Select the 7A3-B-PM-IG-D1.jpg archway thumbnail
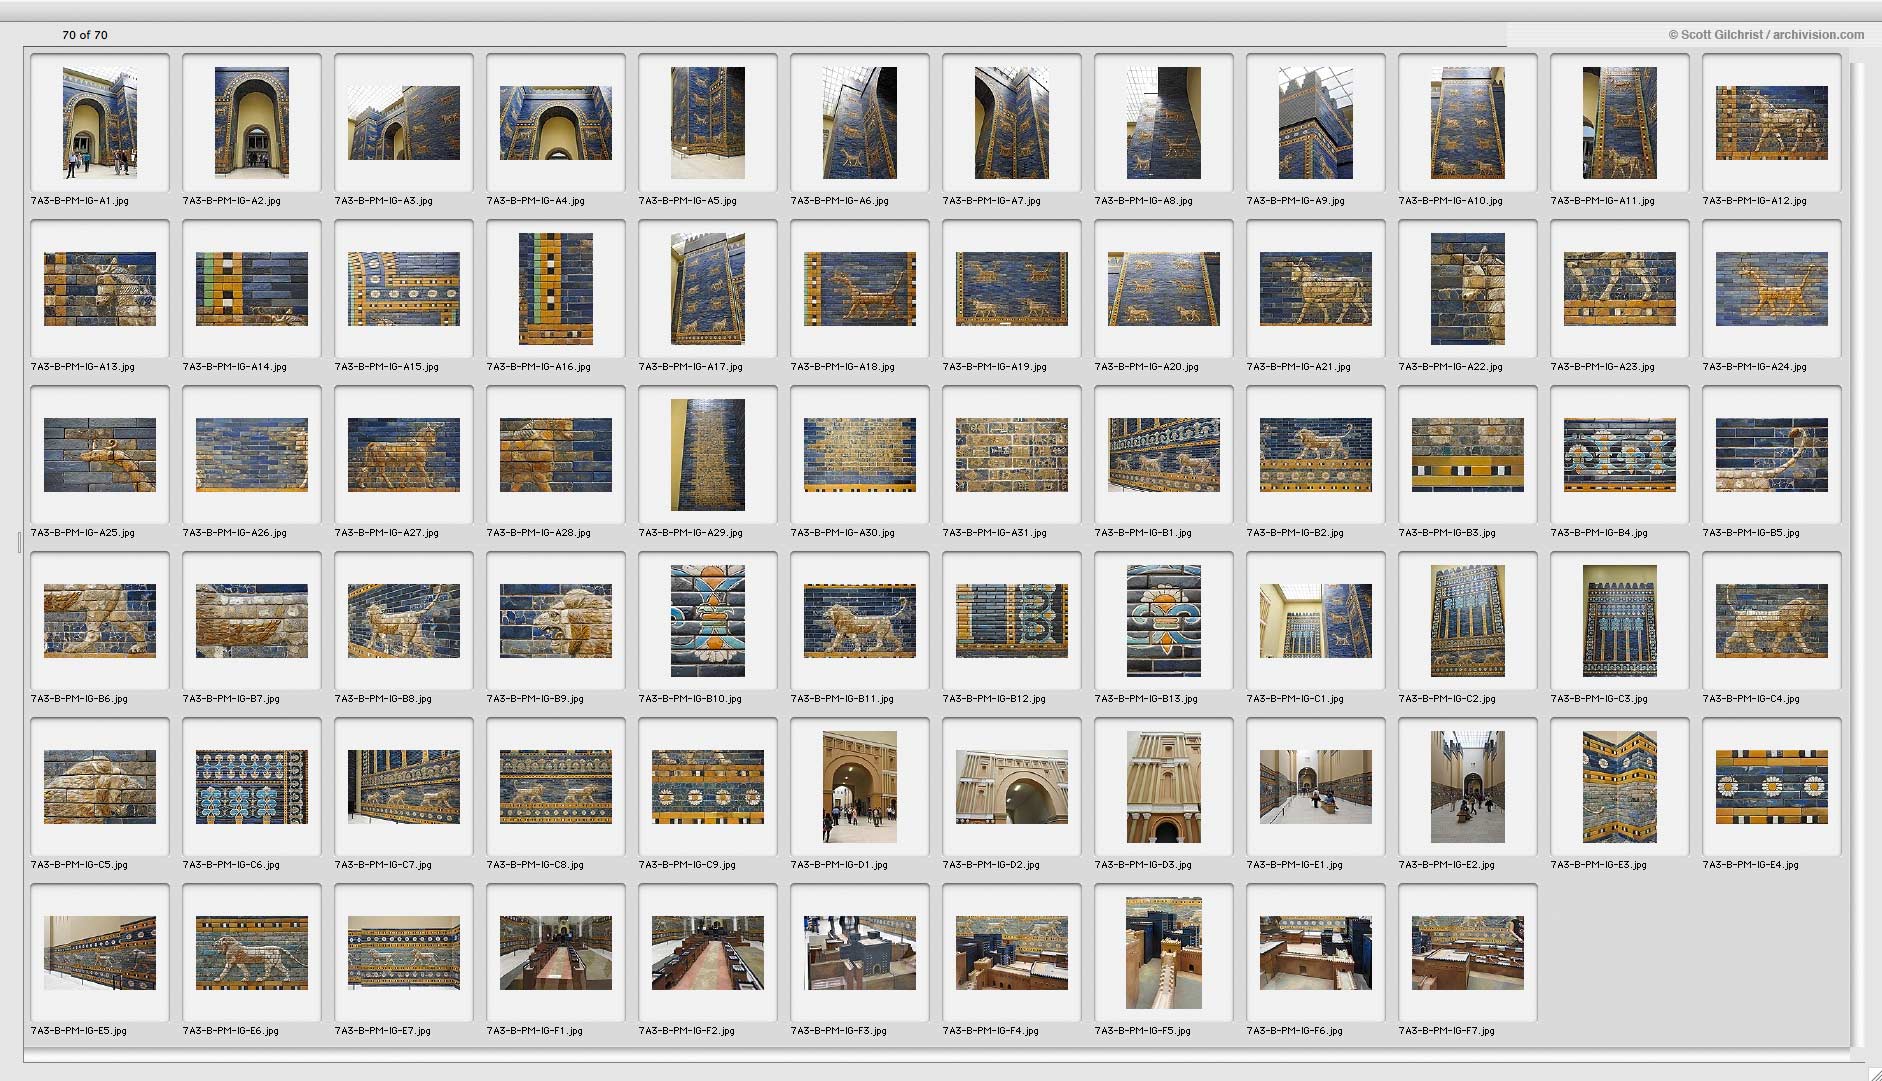 [860, 787]
